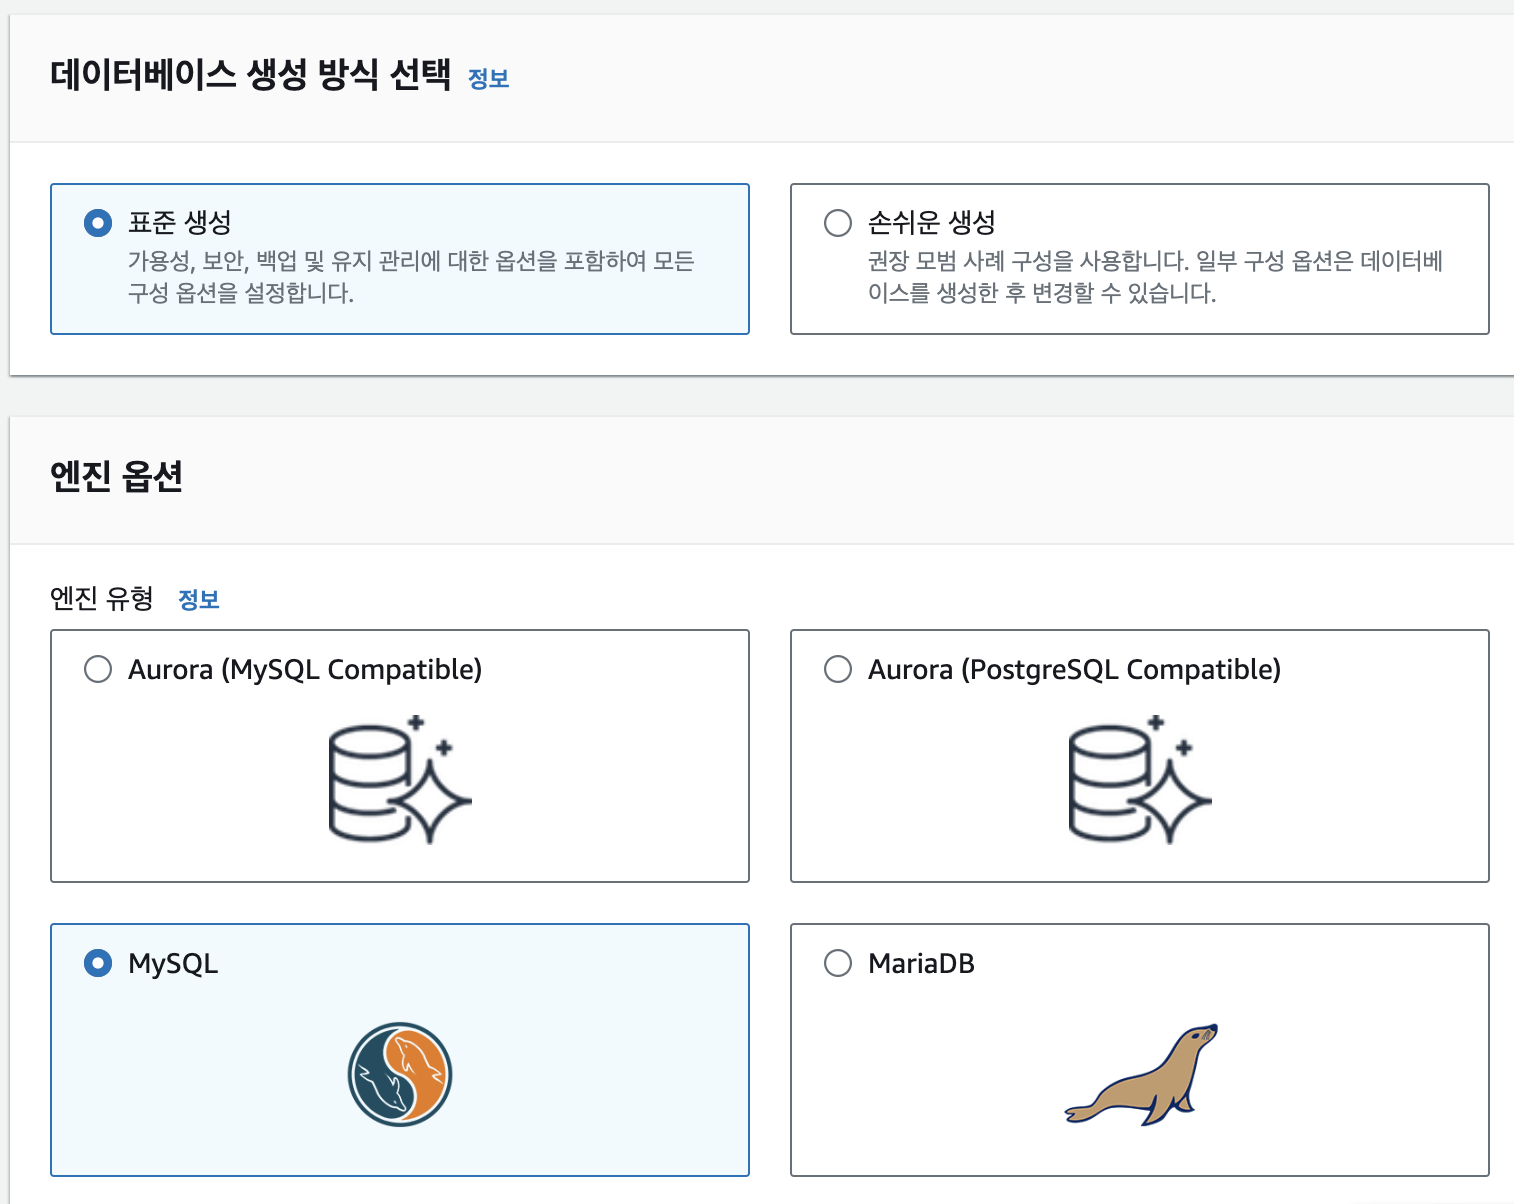
Task: Click the 데이터베이스 생성 방식 선택 heading
Action: tap(251, 75)
